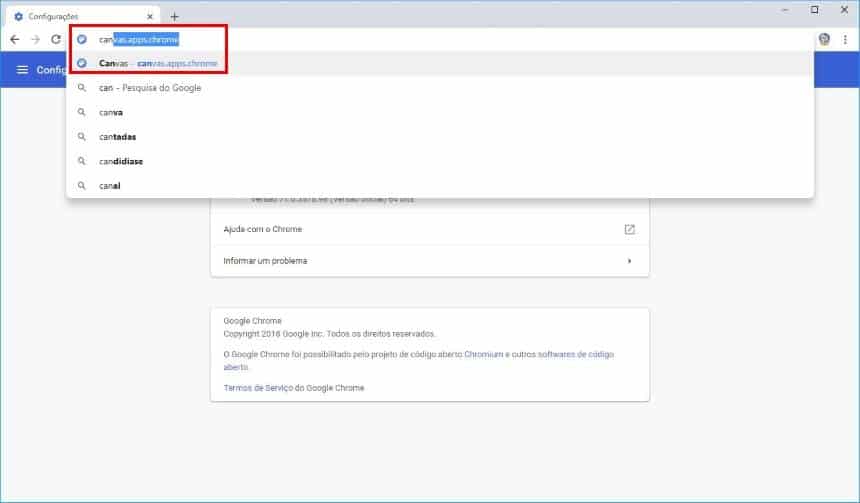Click the site icon in the address bar
The height and width of the screenshot is (503, 860).
click(x=82, y=39)
